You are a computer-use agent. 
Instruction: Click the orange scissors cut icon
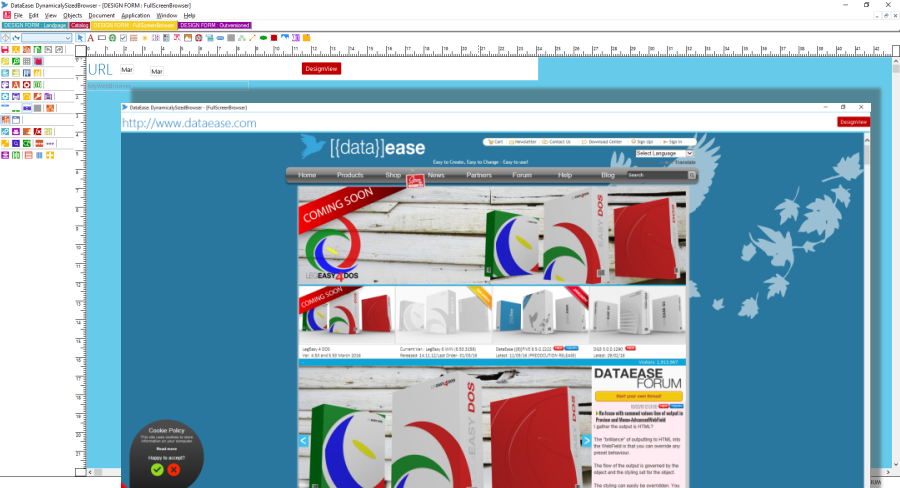(x=15, y=49)
